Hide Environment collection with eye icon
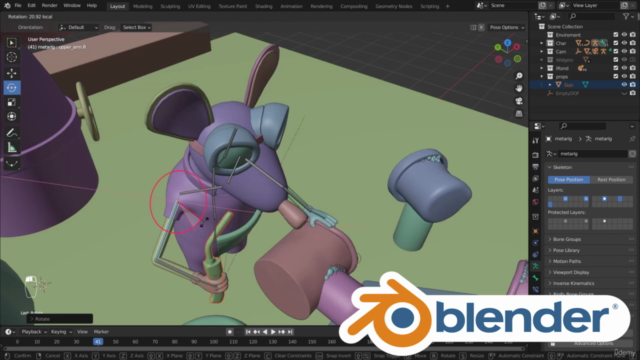The image size is (640, 360). [x=624, y=35]
